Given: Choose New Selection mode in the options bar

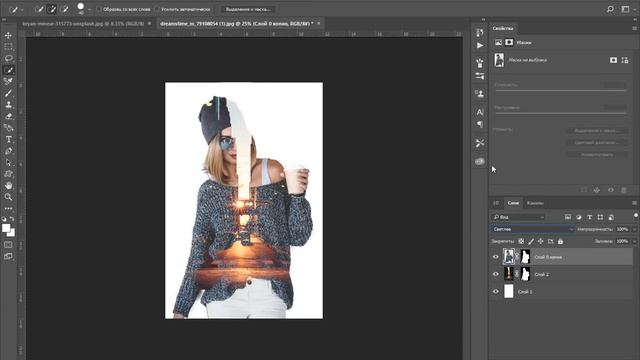Looking at the screenshot, I should (40, 9).
